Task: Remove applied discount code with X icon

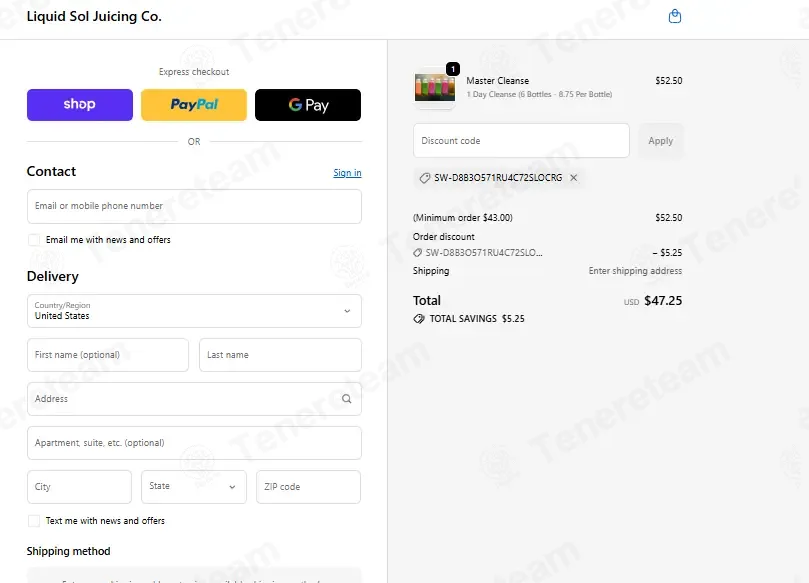Action: coord(573,177)
